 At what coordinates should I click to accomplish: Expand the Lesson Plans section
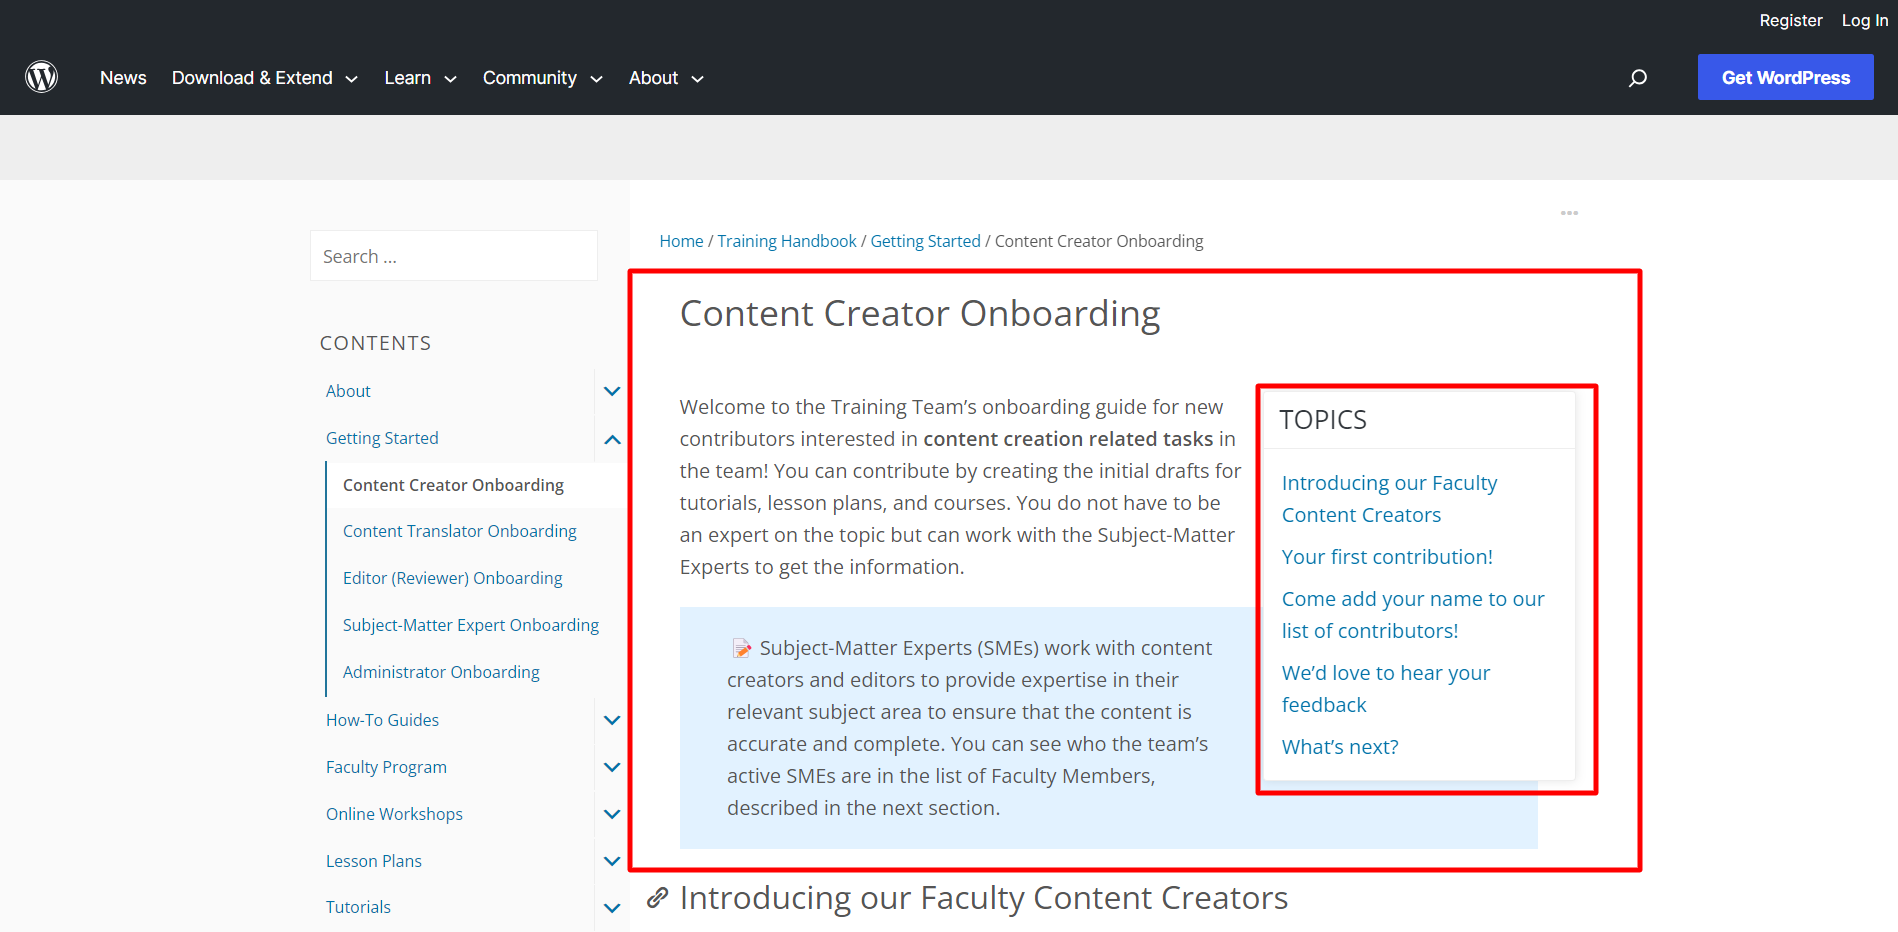611,861
